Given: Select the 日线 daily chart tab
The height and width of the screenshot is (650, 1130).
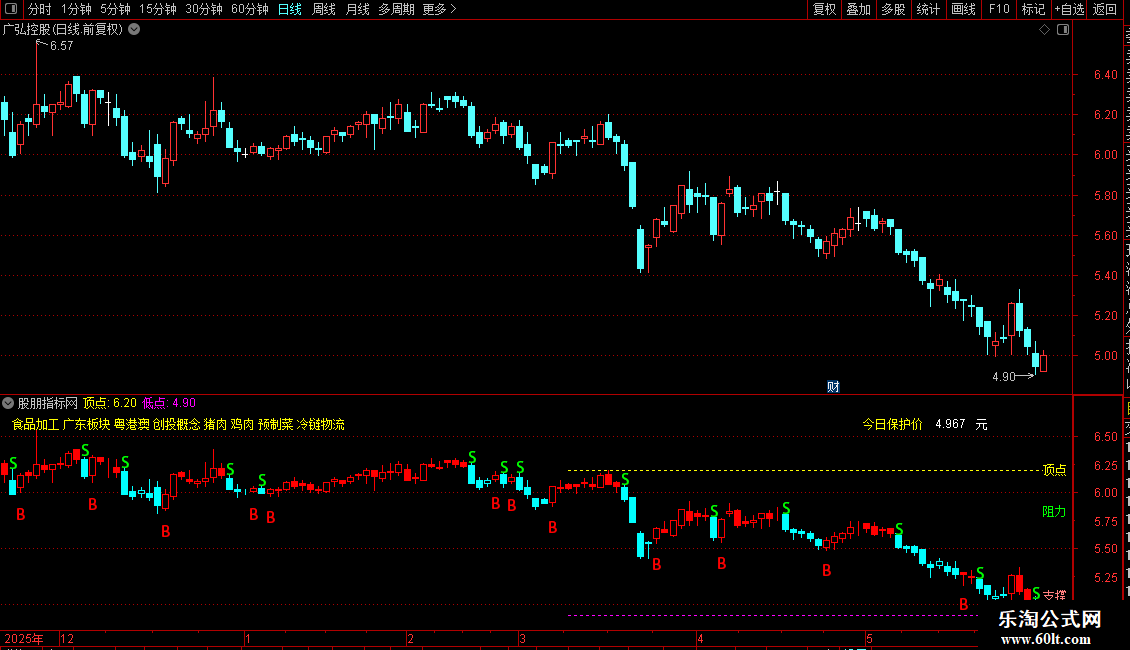Looking at the screenshot, I should point(290,9).
